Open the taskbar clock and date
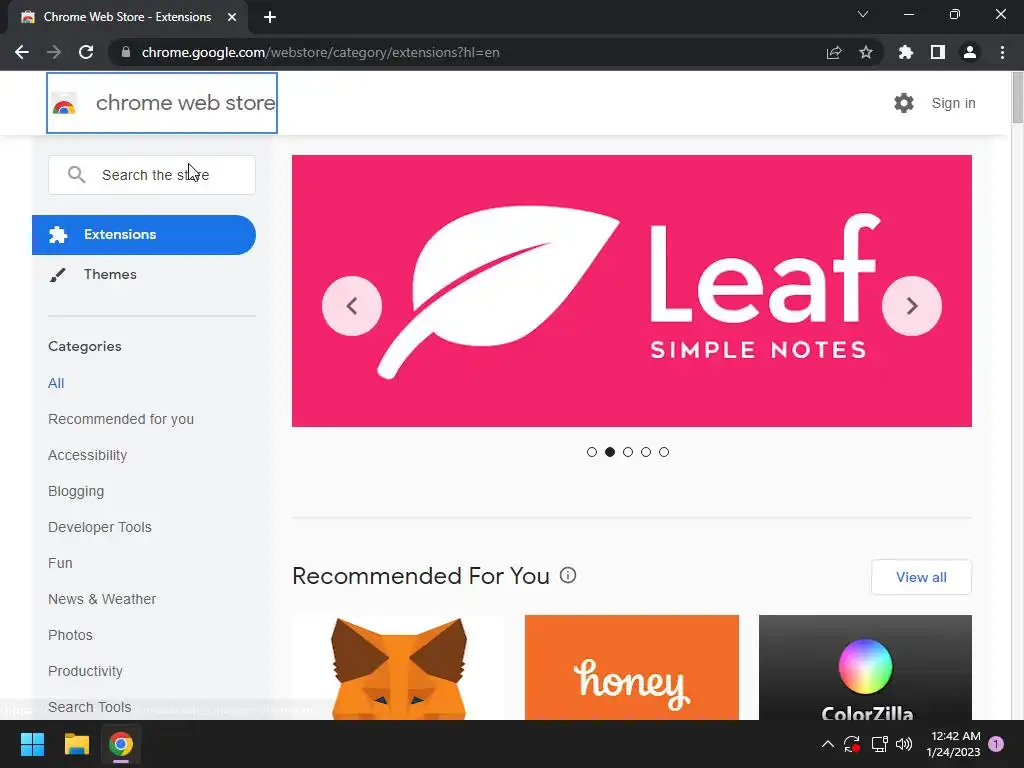1024x768 pixels. pyautogui.click(x=953, y=744)
